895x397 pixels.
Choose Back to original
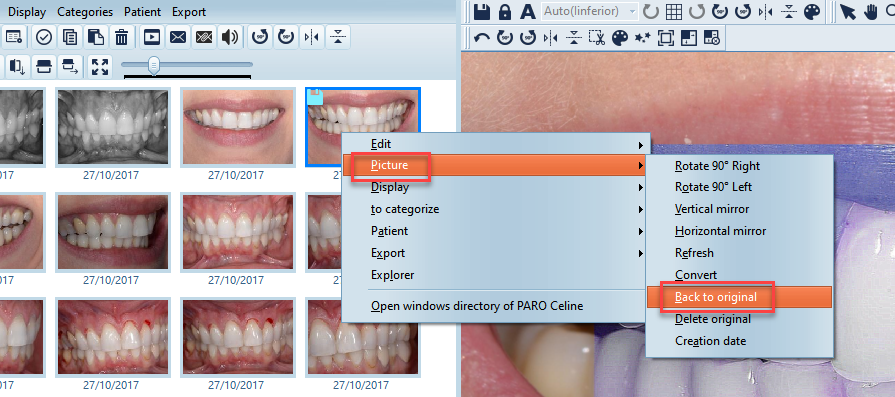739,297
